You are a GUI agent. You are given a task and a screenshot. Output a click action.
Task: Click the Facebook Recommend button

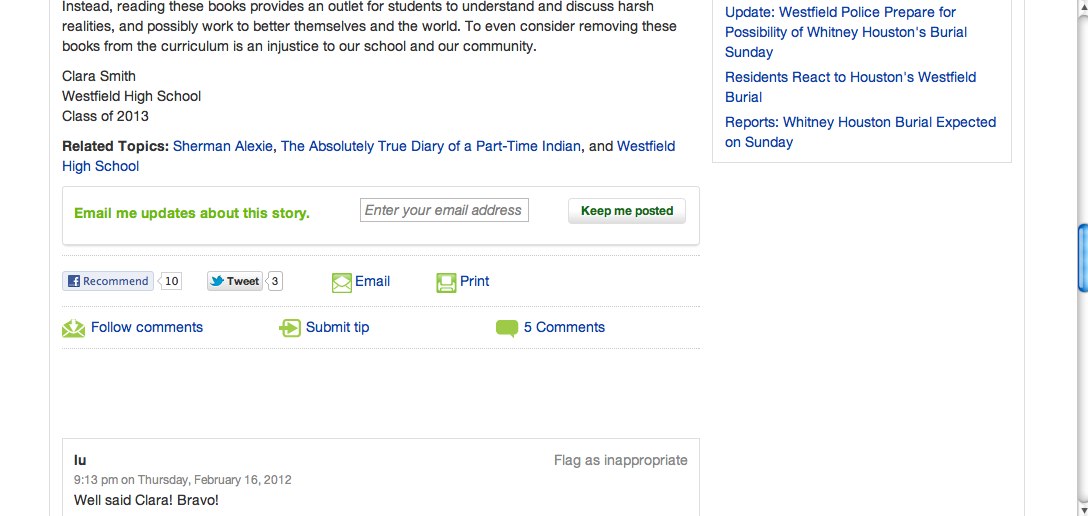click(108, 281)
